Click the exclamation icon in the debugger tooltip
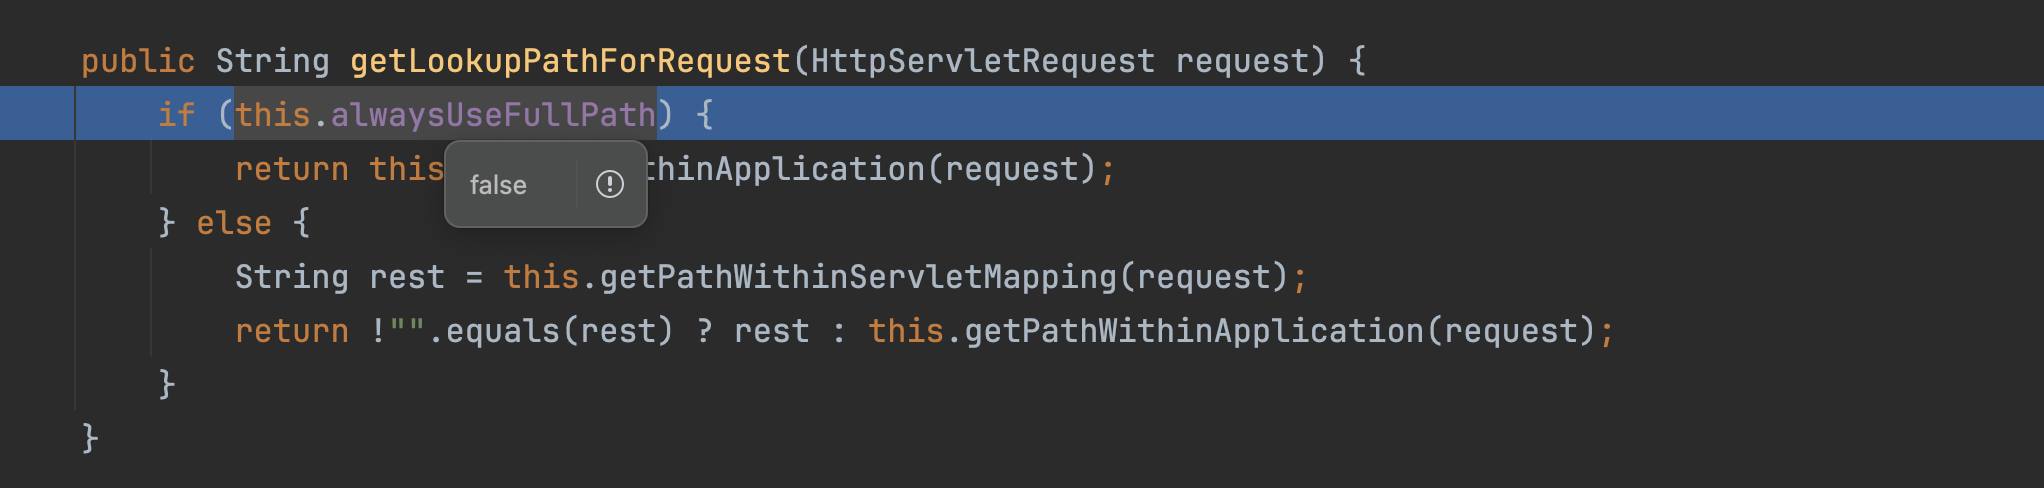 (x=609, y=184)
